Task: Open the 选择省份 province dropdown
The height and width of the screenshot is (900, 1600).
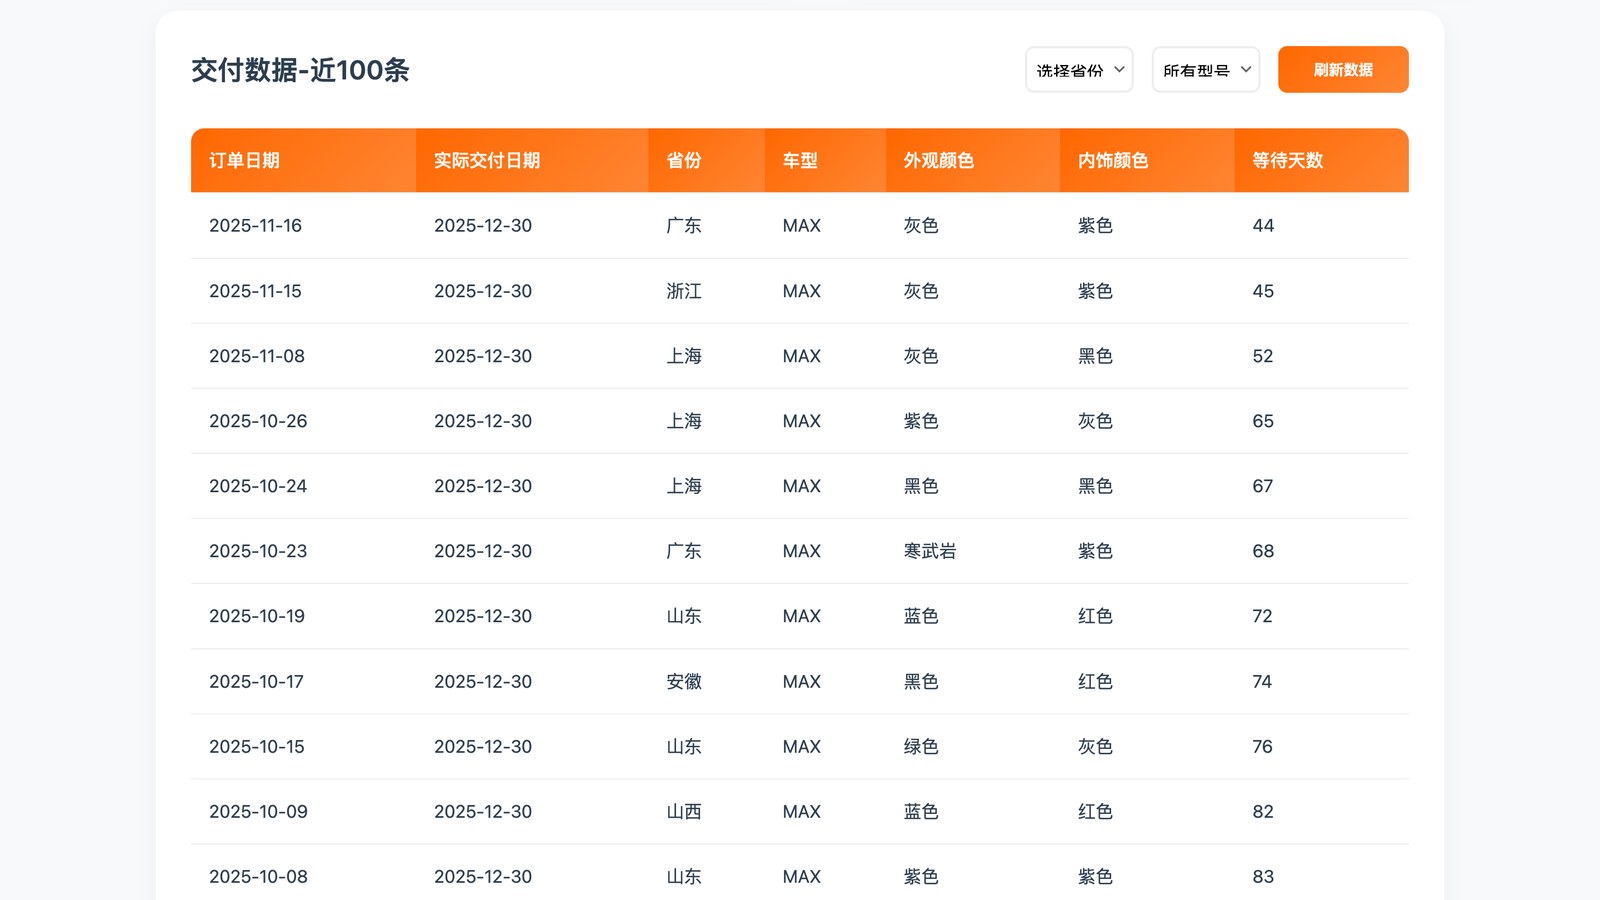Action: pyautogui.click(x=1079, y=70)
